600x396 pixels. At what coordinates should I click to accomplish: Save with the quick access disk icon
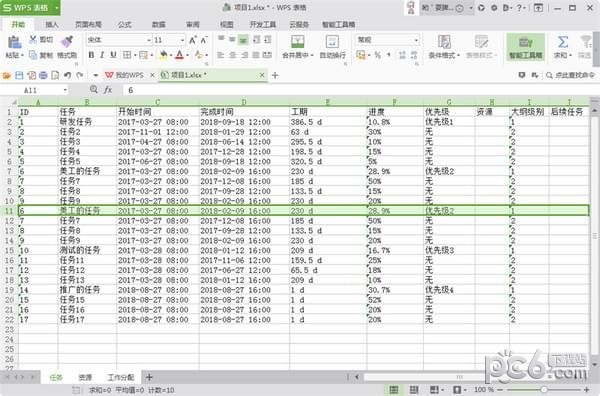[x=19, y=75]
